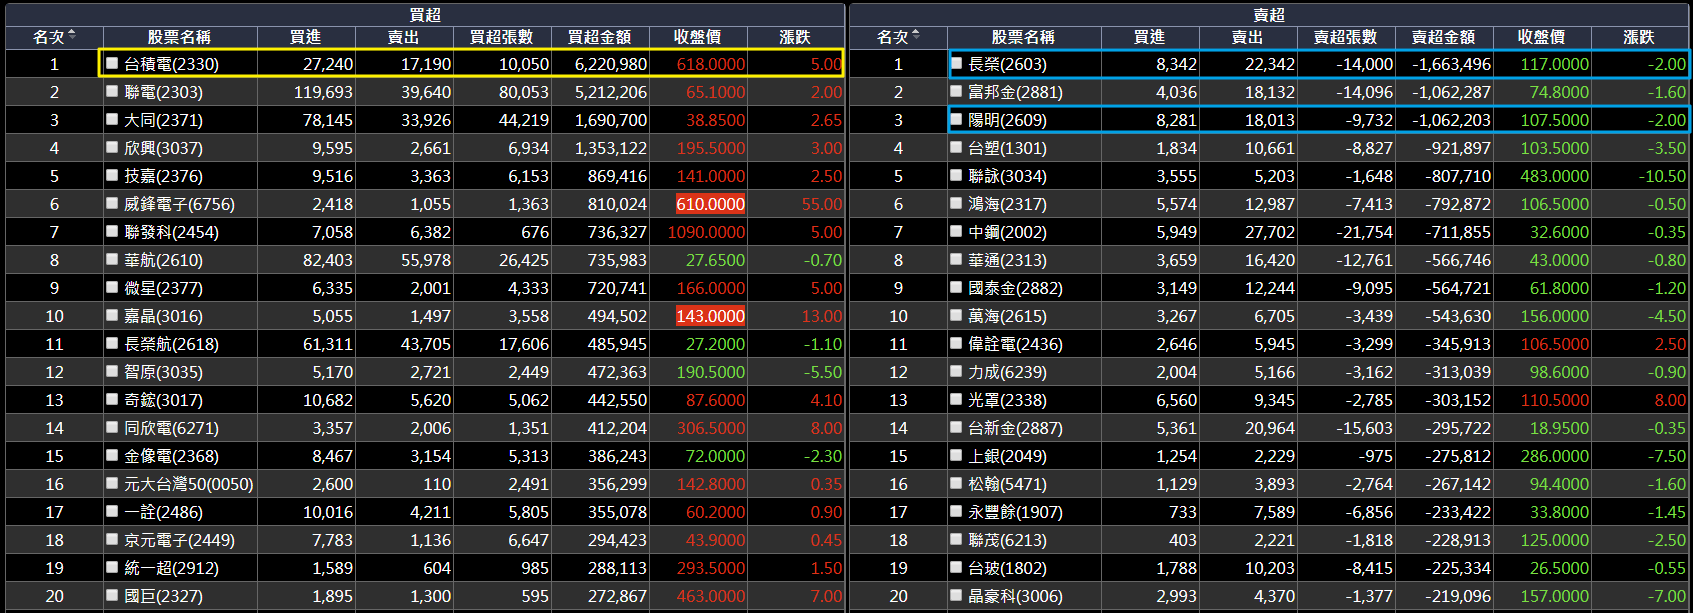Click 漲跌 header in 賣超 table
The height and width of the screenshot is (613, 1693).
(1639, 37)
